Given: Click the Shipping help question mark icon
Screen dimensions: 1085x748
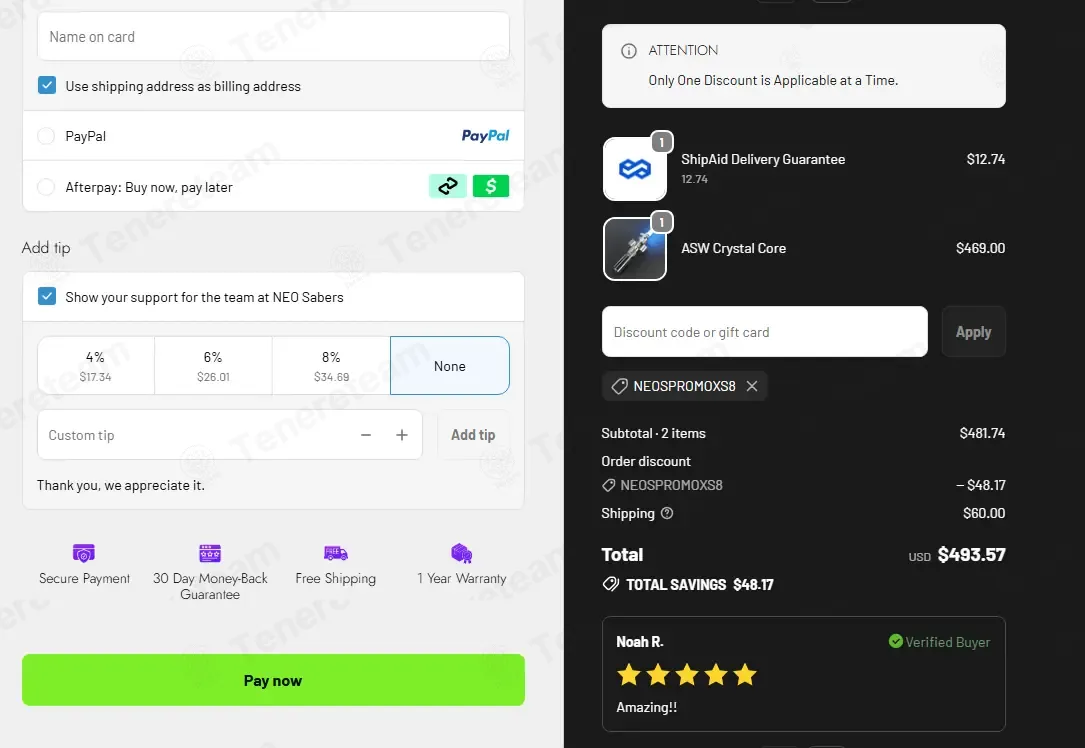Looking at the screenshot, I should click(667, 513).
